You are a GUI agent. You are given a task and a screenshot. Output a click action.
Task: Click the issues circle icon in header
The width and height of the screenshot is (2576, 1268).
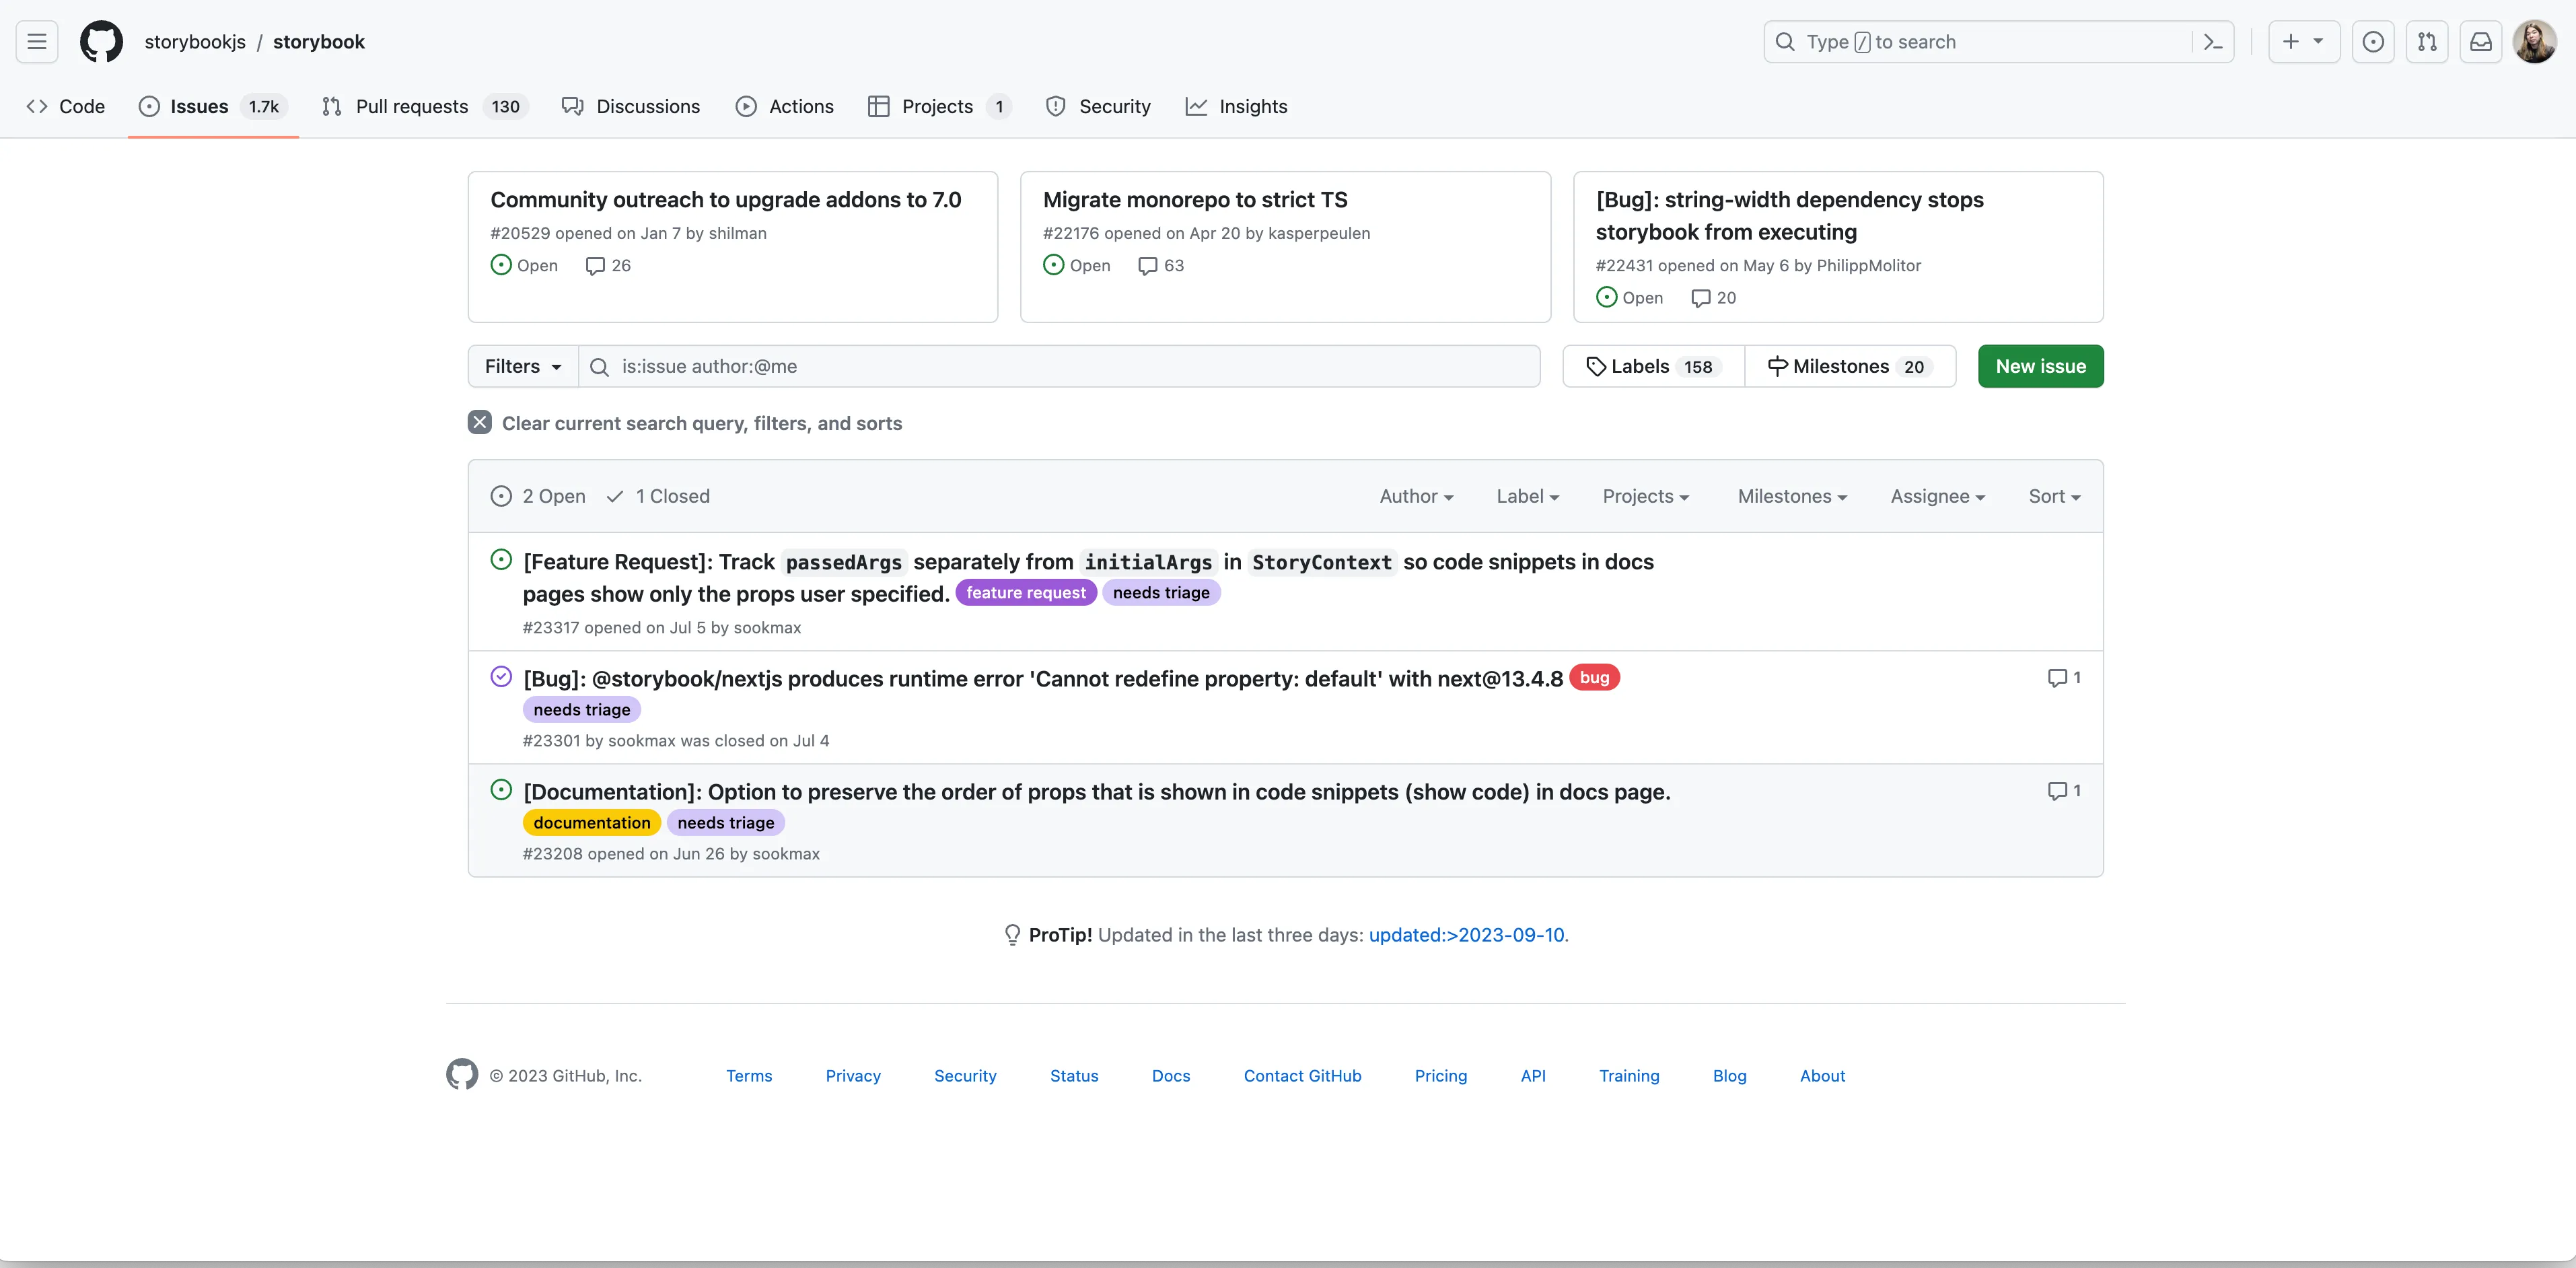pos(2373,42)
